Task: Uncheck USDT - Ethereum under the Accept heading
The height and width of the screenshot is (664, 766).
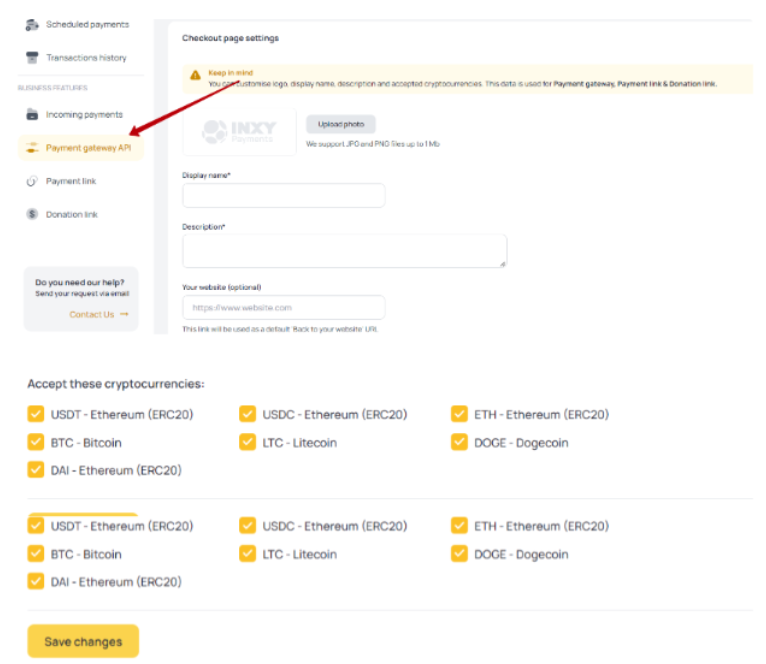Action: 36,414
